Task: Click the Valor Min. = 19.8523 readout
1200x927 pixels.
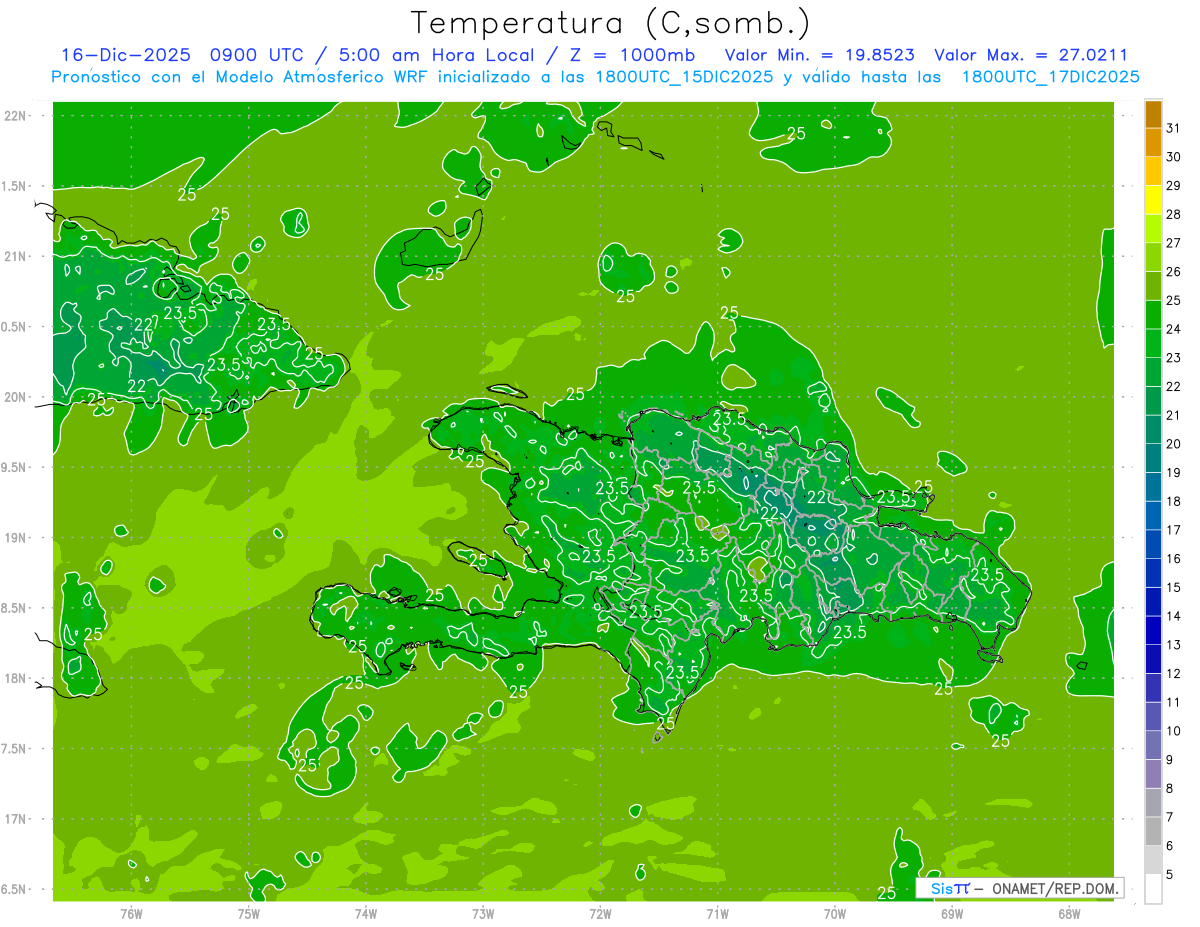Action: click(x=819, y=55)
